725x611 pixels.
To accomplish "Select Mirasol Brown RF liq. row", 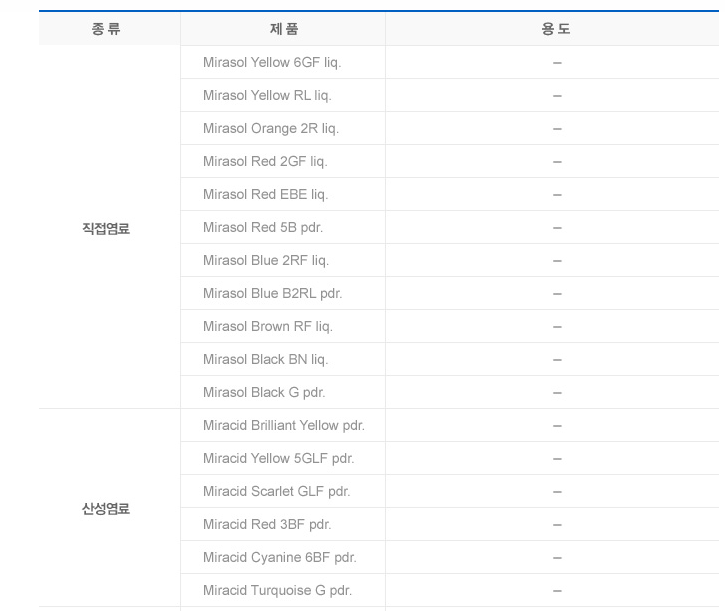I will click(268, 326).
